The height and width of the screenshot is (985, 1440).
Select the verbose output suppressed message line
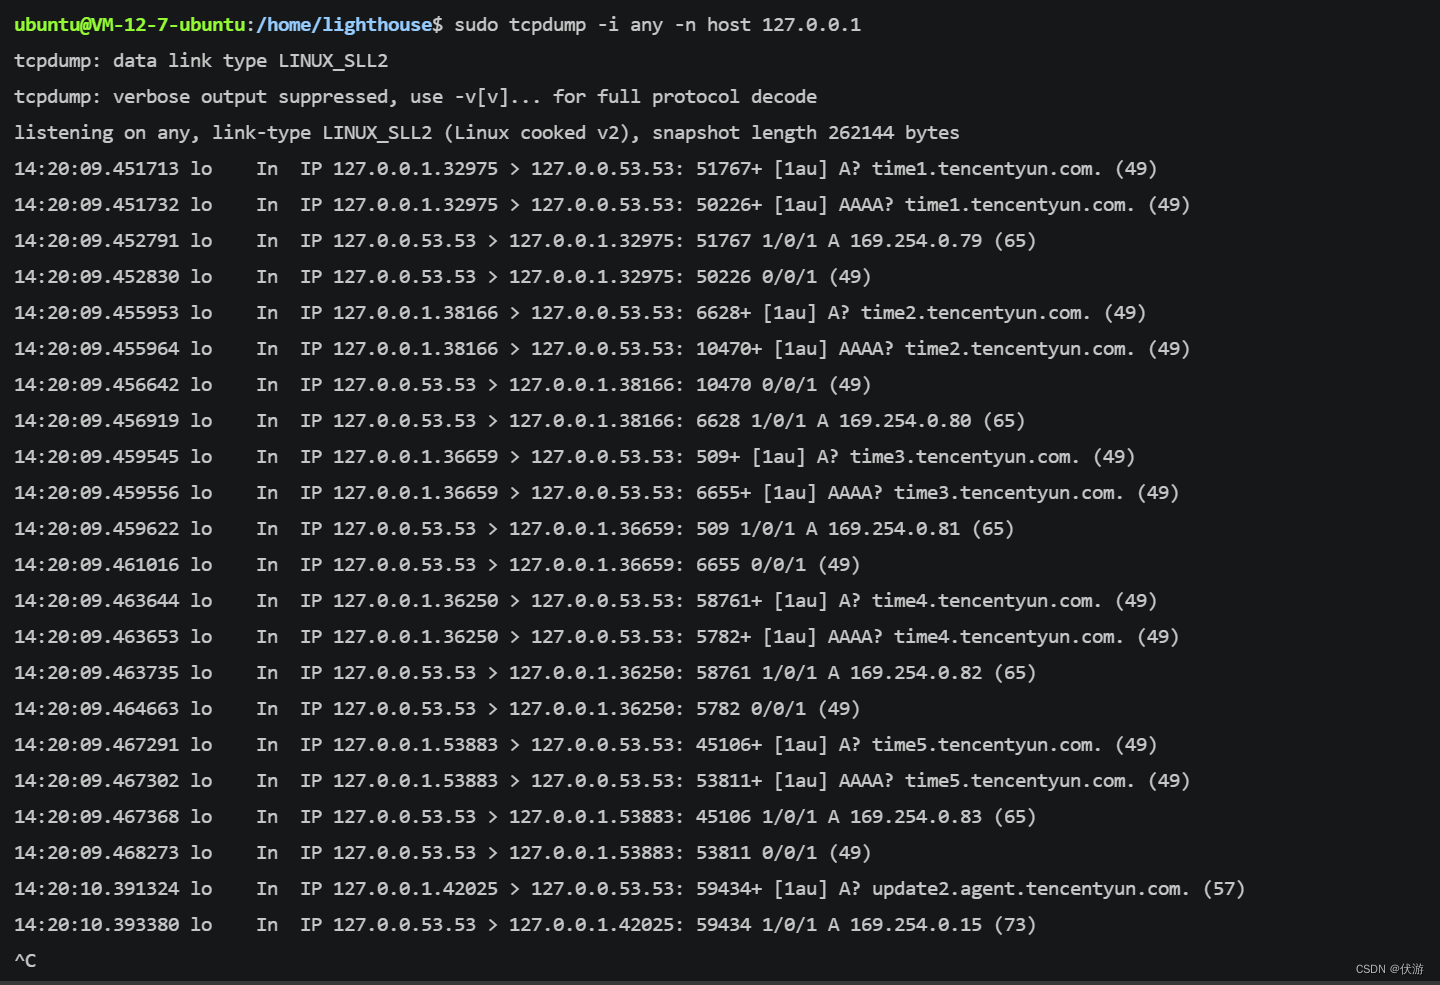pyautogui.click(x=415, y=96)
